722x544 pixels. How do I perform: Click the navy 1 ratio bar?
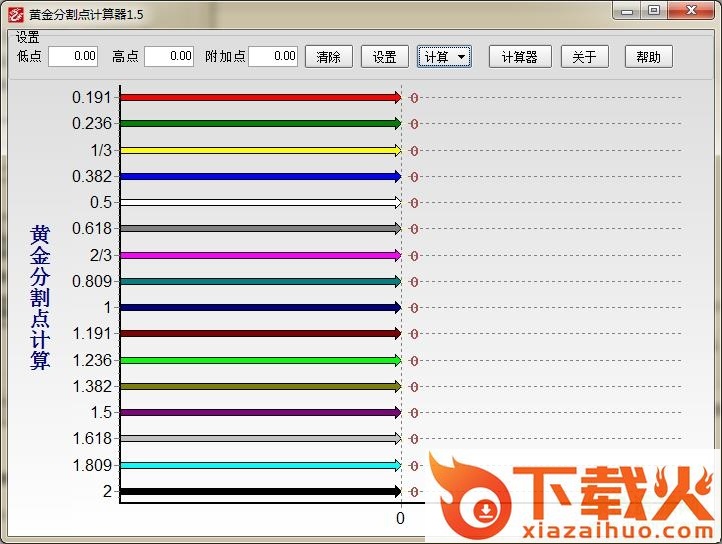(x=261, y=307)
